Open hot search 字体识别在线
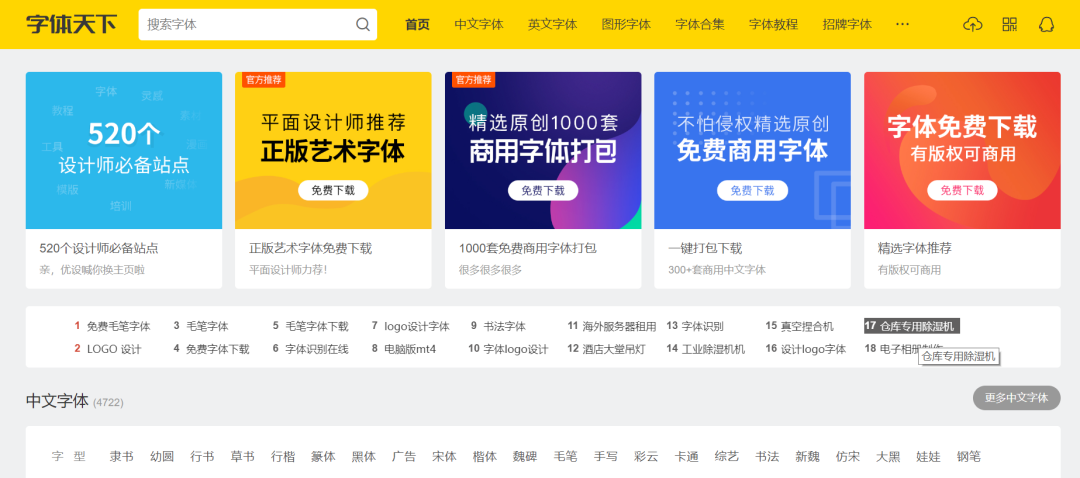This screenshot has width=1080, height=478. [x=317, y=349]
